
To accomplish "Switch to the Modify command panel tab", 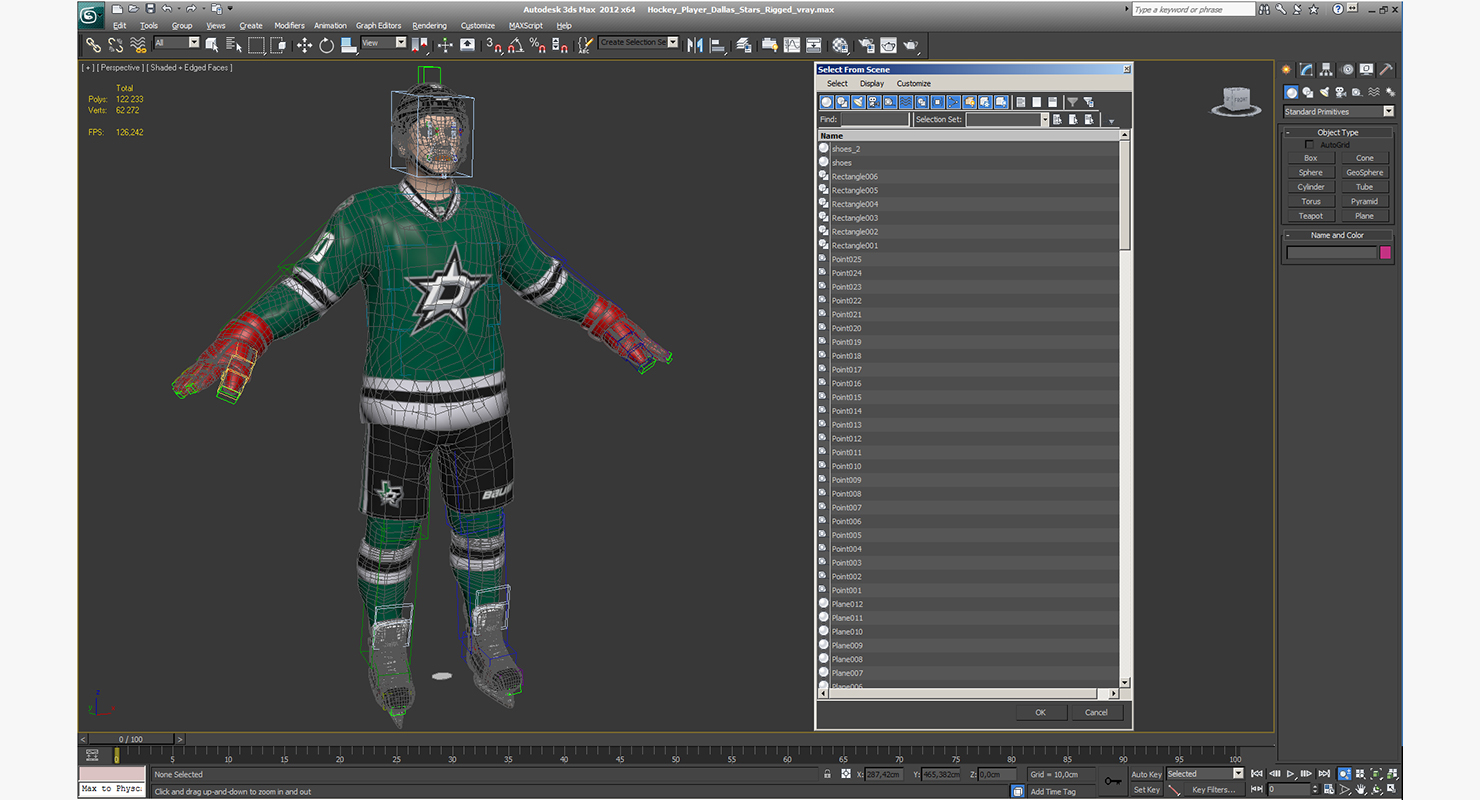I will click(x=1306, y=69).
